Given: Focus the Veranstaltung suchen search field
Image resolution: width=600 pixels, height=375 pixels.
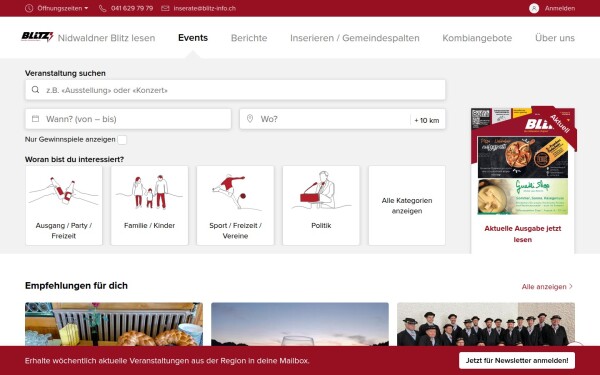Looking at the screenshot, I should point(235,90).
